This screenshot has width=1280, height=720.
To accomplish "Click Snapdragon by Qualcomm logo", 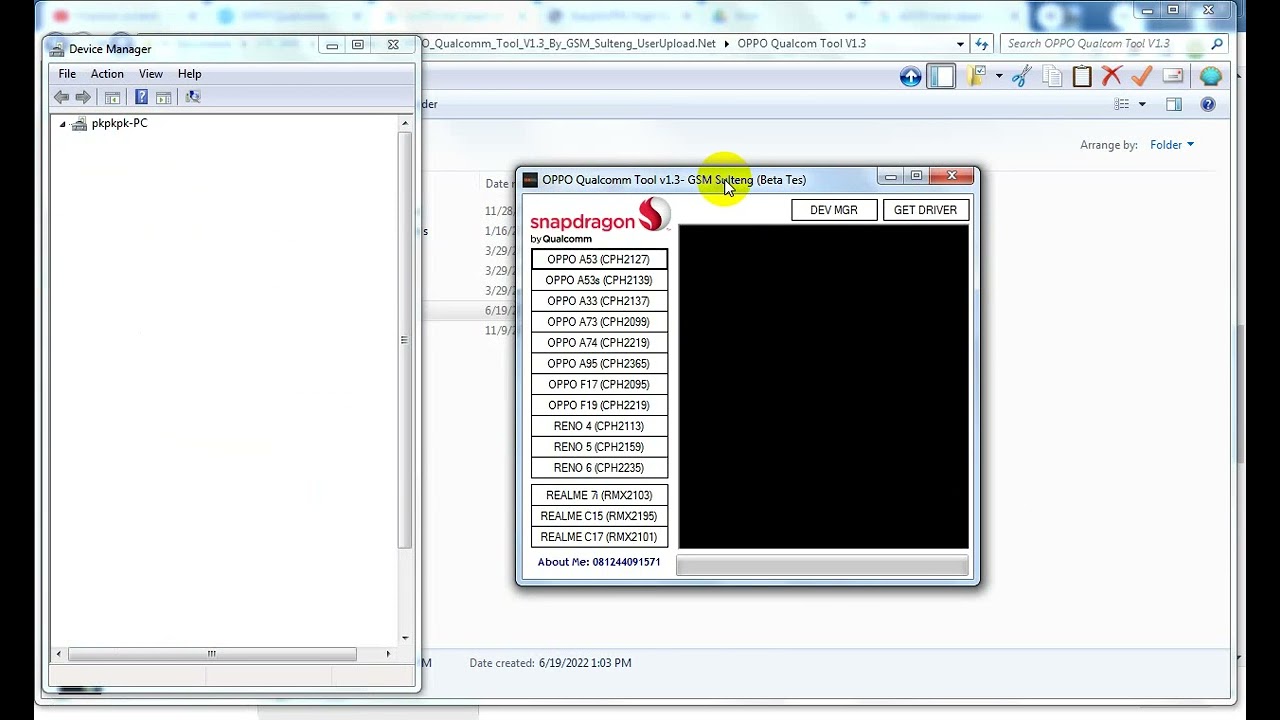I will 600,221.
